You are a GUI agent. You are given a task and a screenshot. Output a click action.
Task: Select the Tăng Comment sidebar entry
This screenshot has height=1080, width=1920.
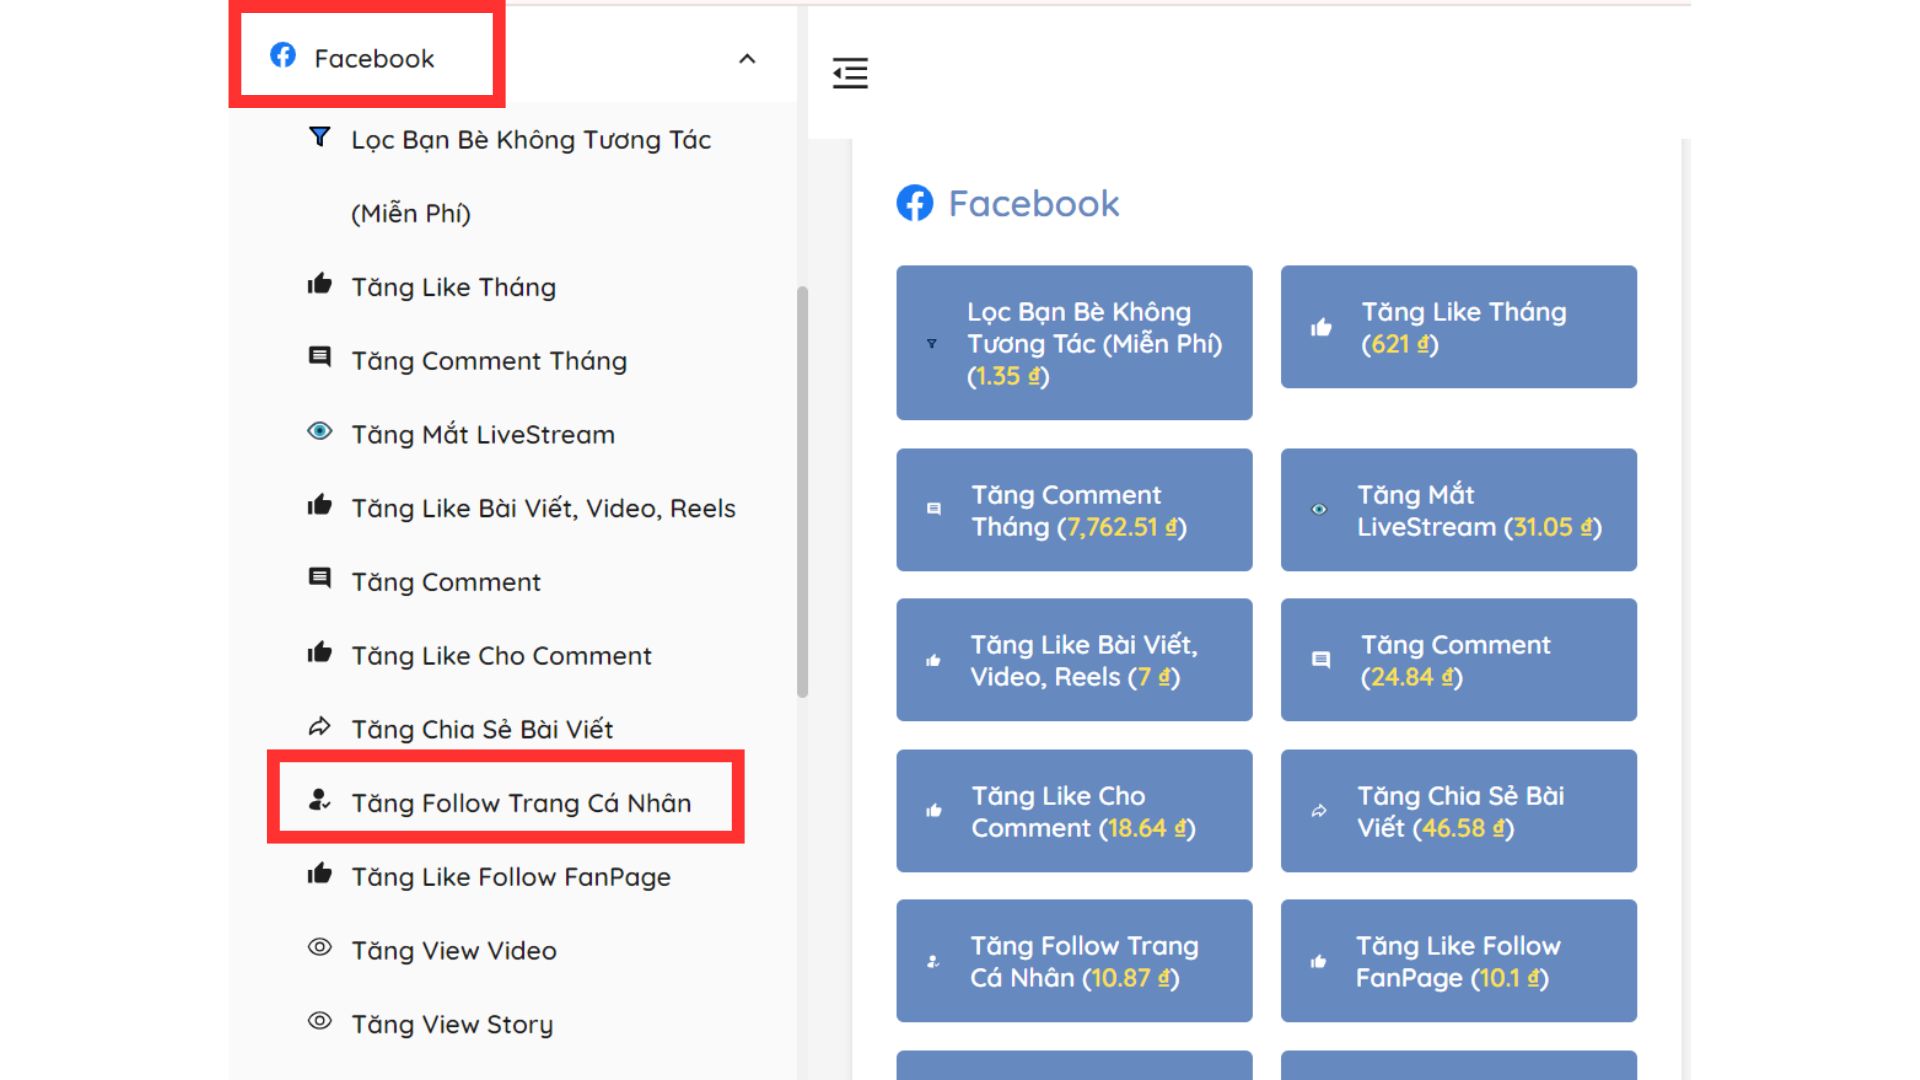(x=446, y=582)
